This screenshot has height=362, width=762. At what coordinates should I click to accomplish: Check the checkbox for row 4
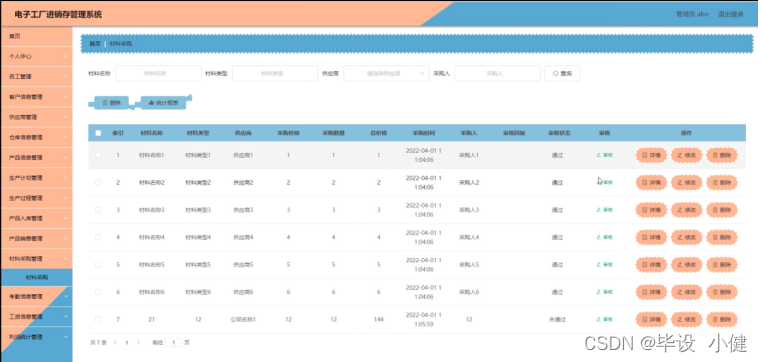click(x=98, y=237)
